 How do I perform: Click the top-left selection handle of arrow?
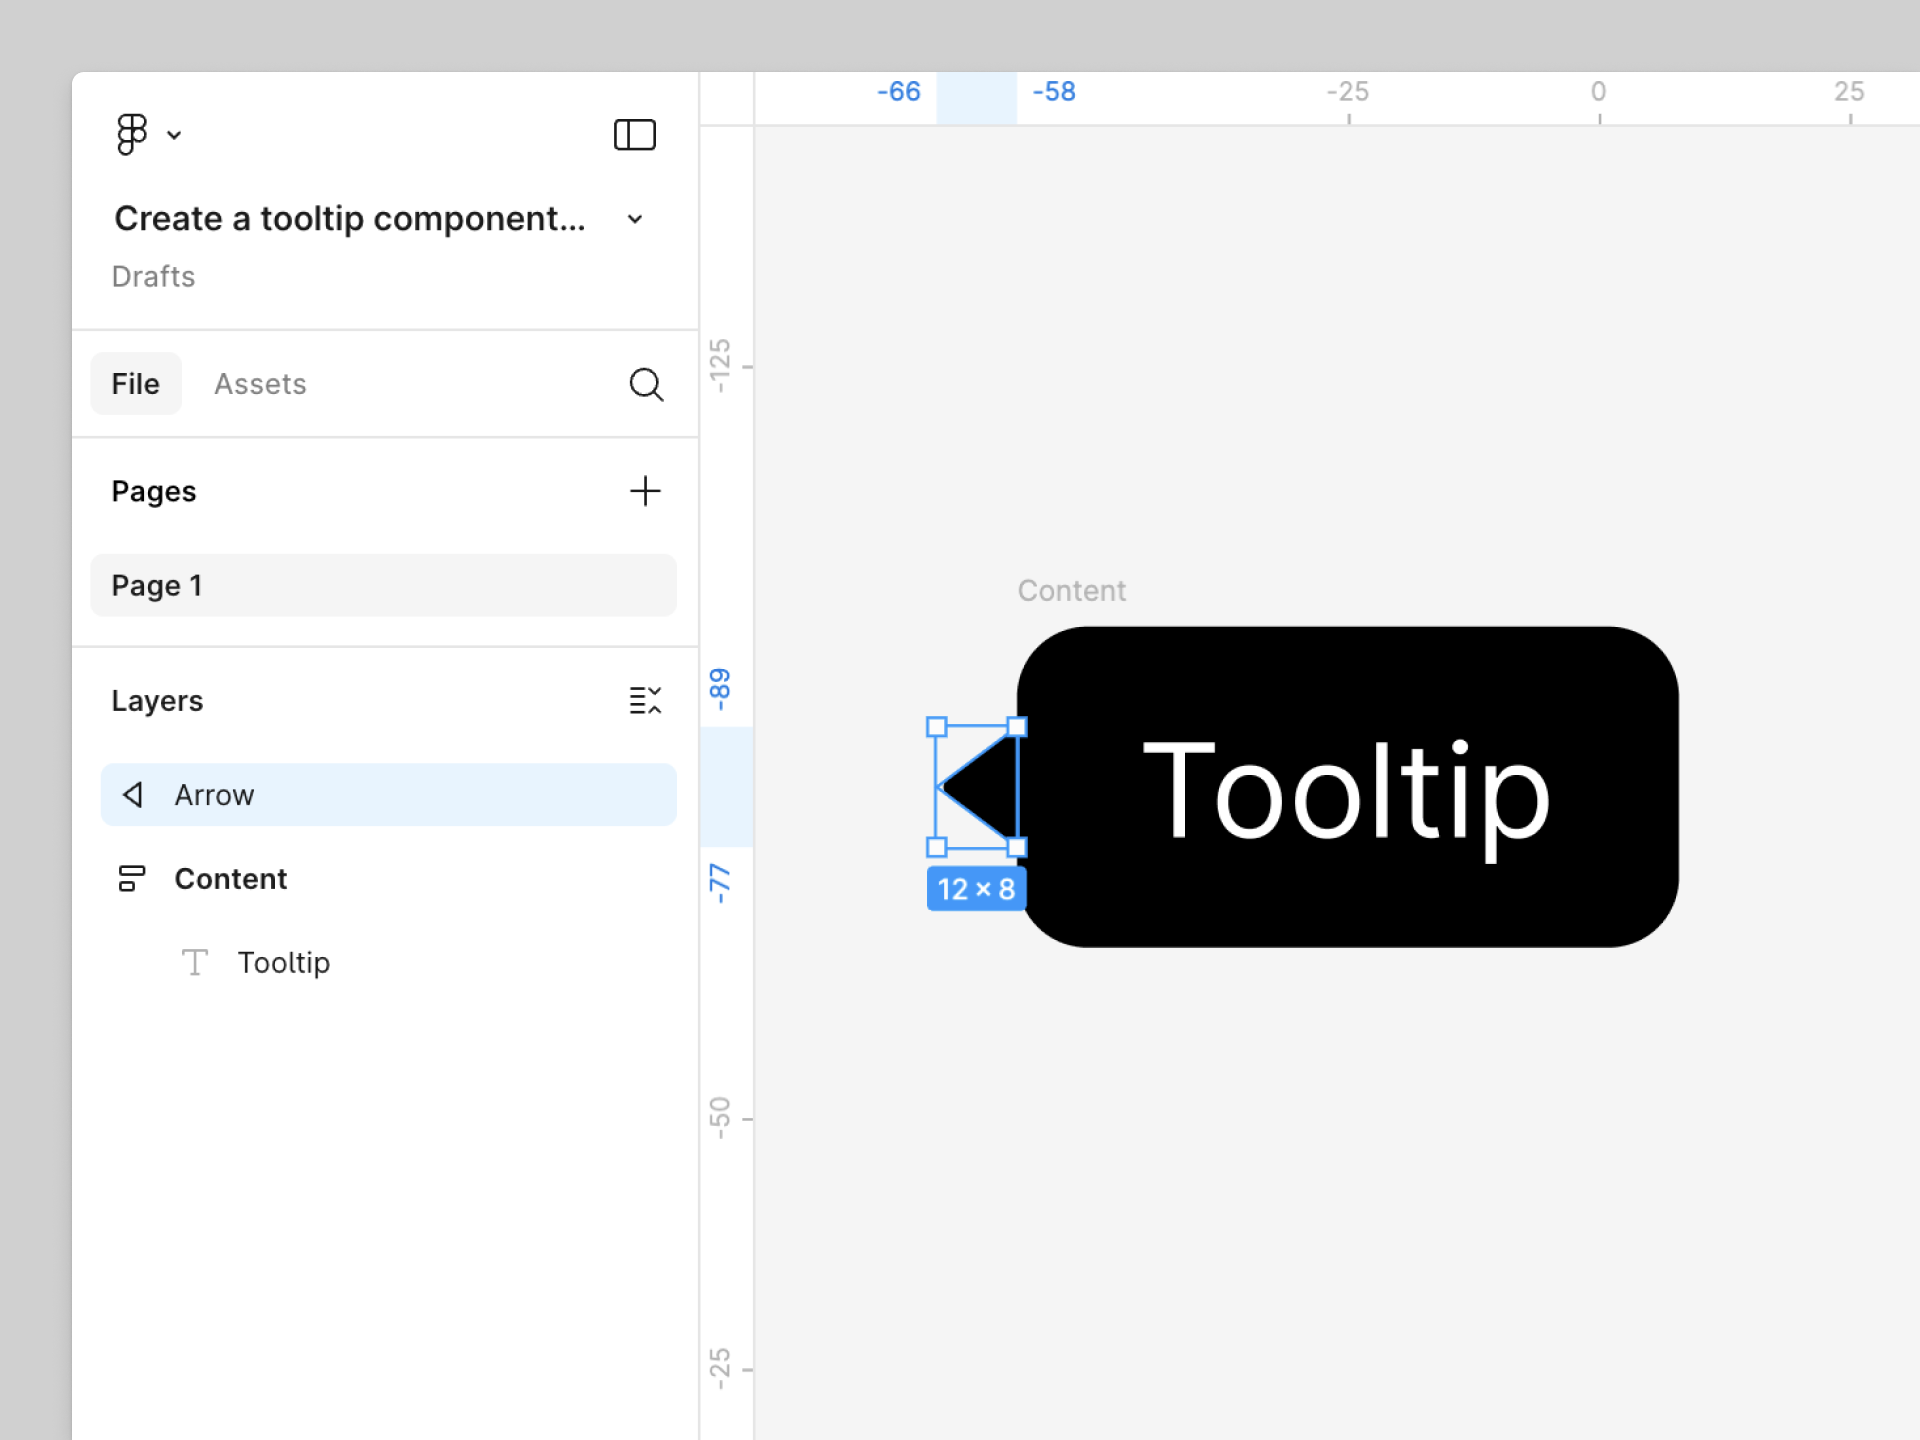pyautogui.click(x=937, y=727)
